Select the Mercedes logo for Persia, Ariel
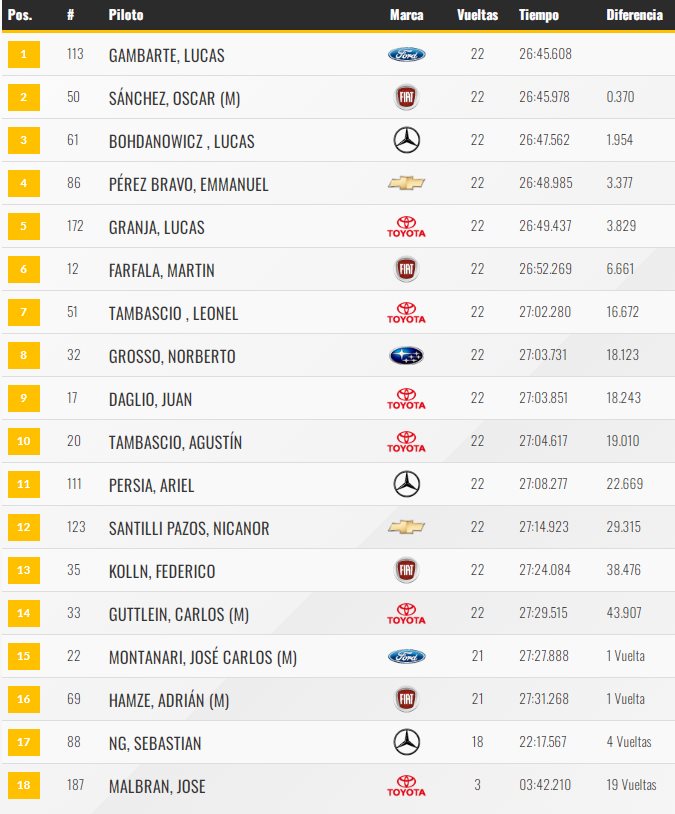The height and width of the screenshot is (814, 675). (407, 484)
